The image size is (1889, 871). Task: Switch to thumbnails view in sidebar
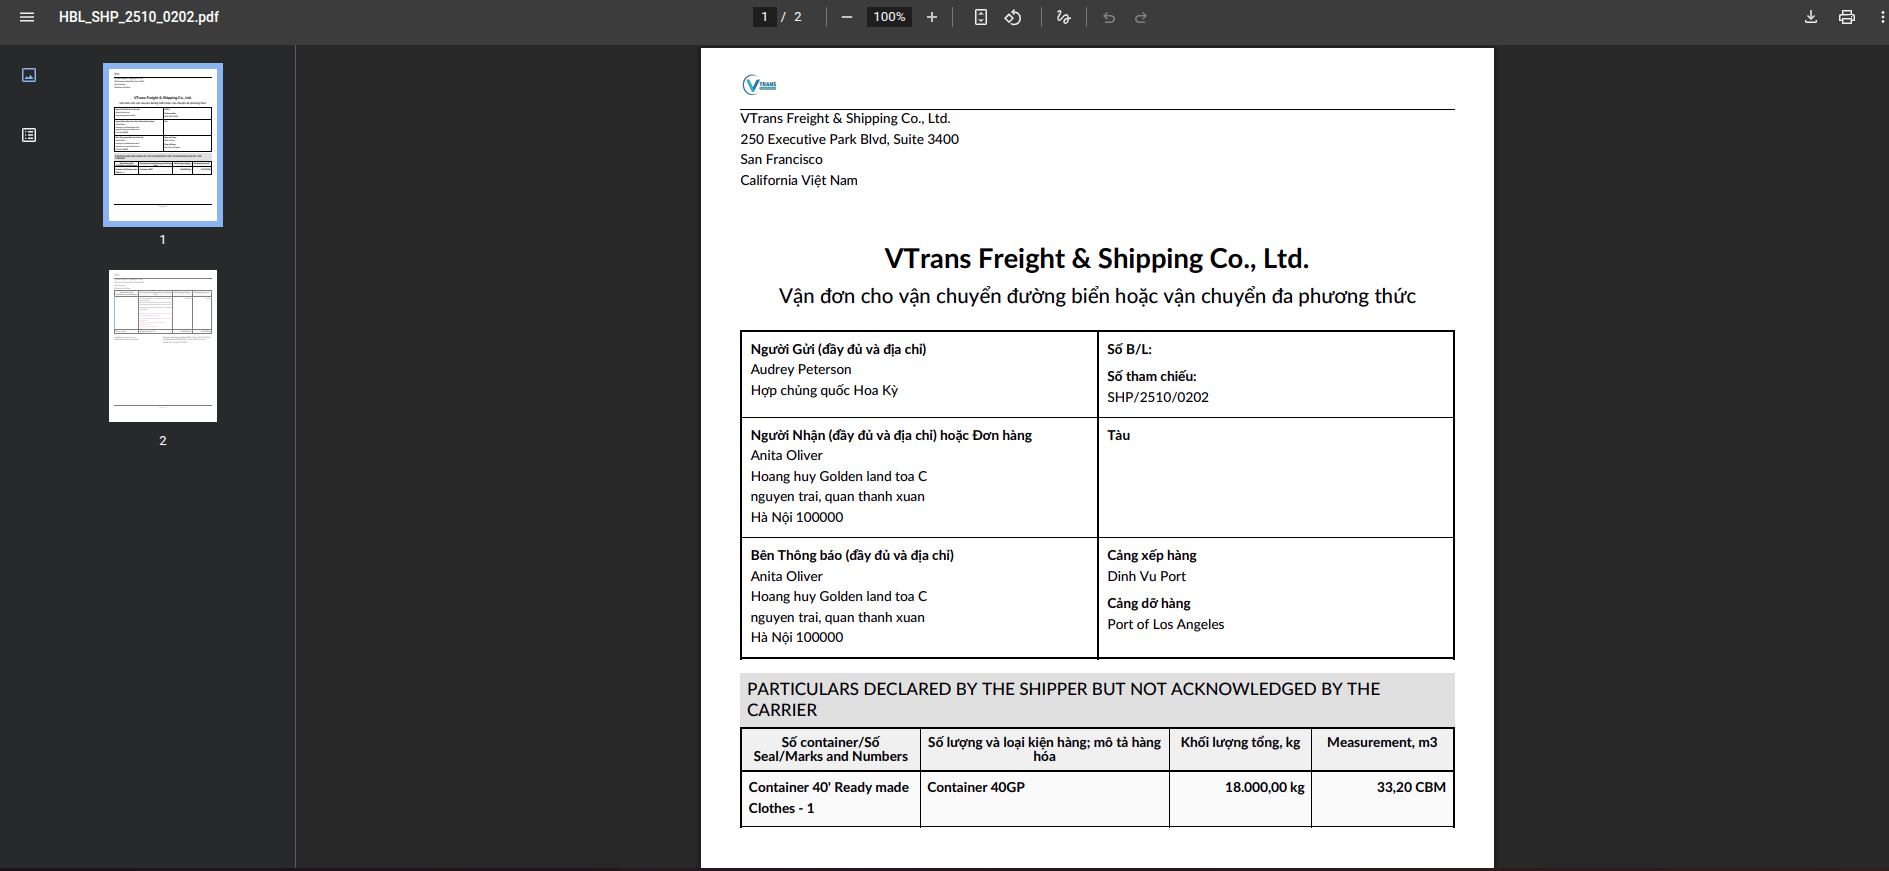tap(29, 75)
